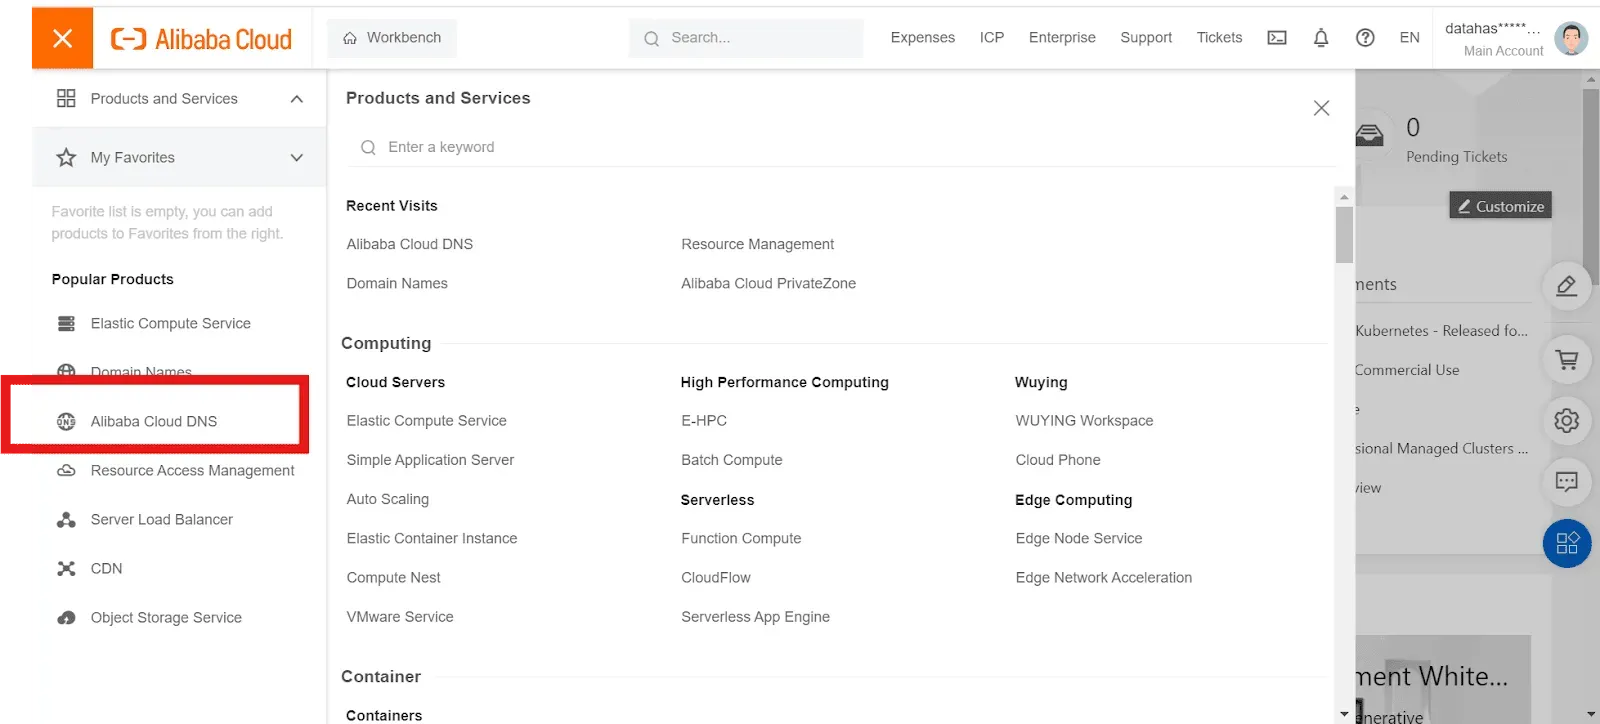Open the floating chat message icon
This screenshot has width=1600, height=724.
1567,482
